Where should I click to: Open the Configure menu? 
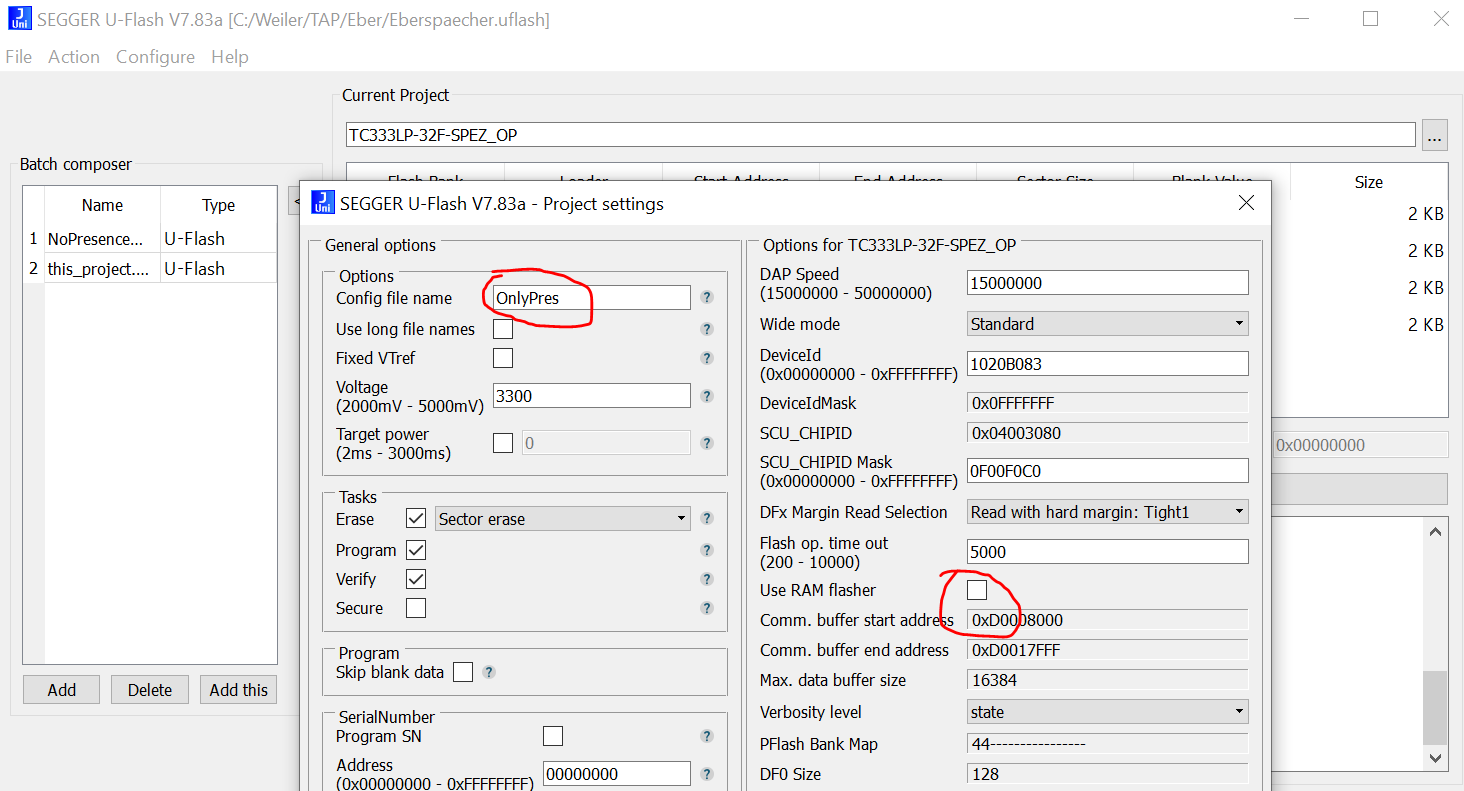pyautogui.click(x=155, y=57)
